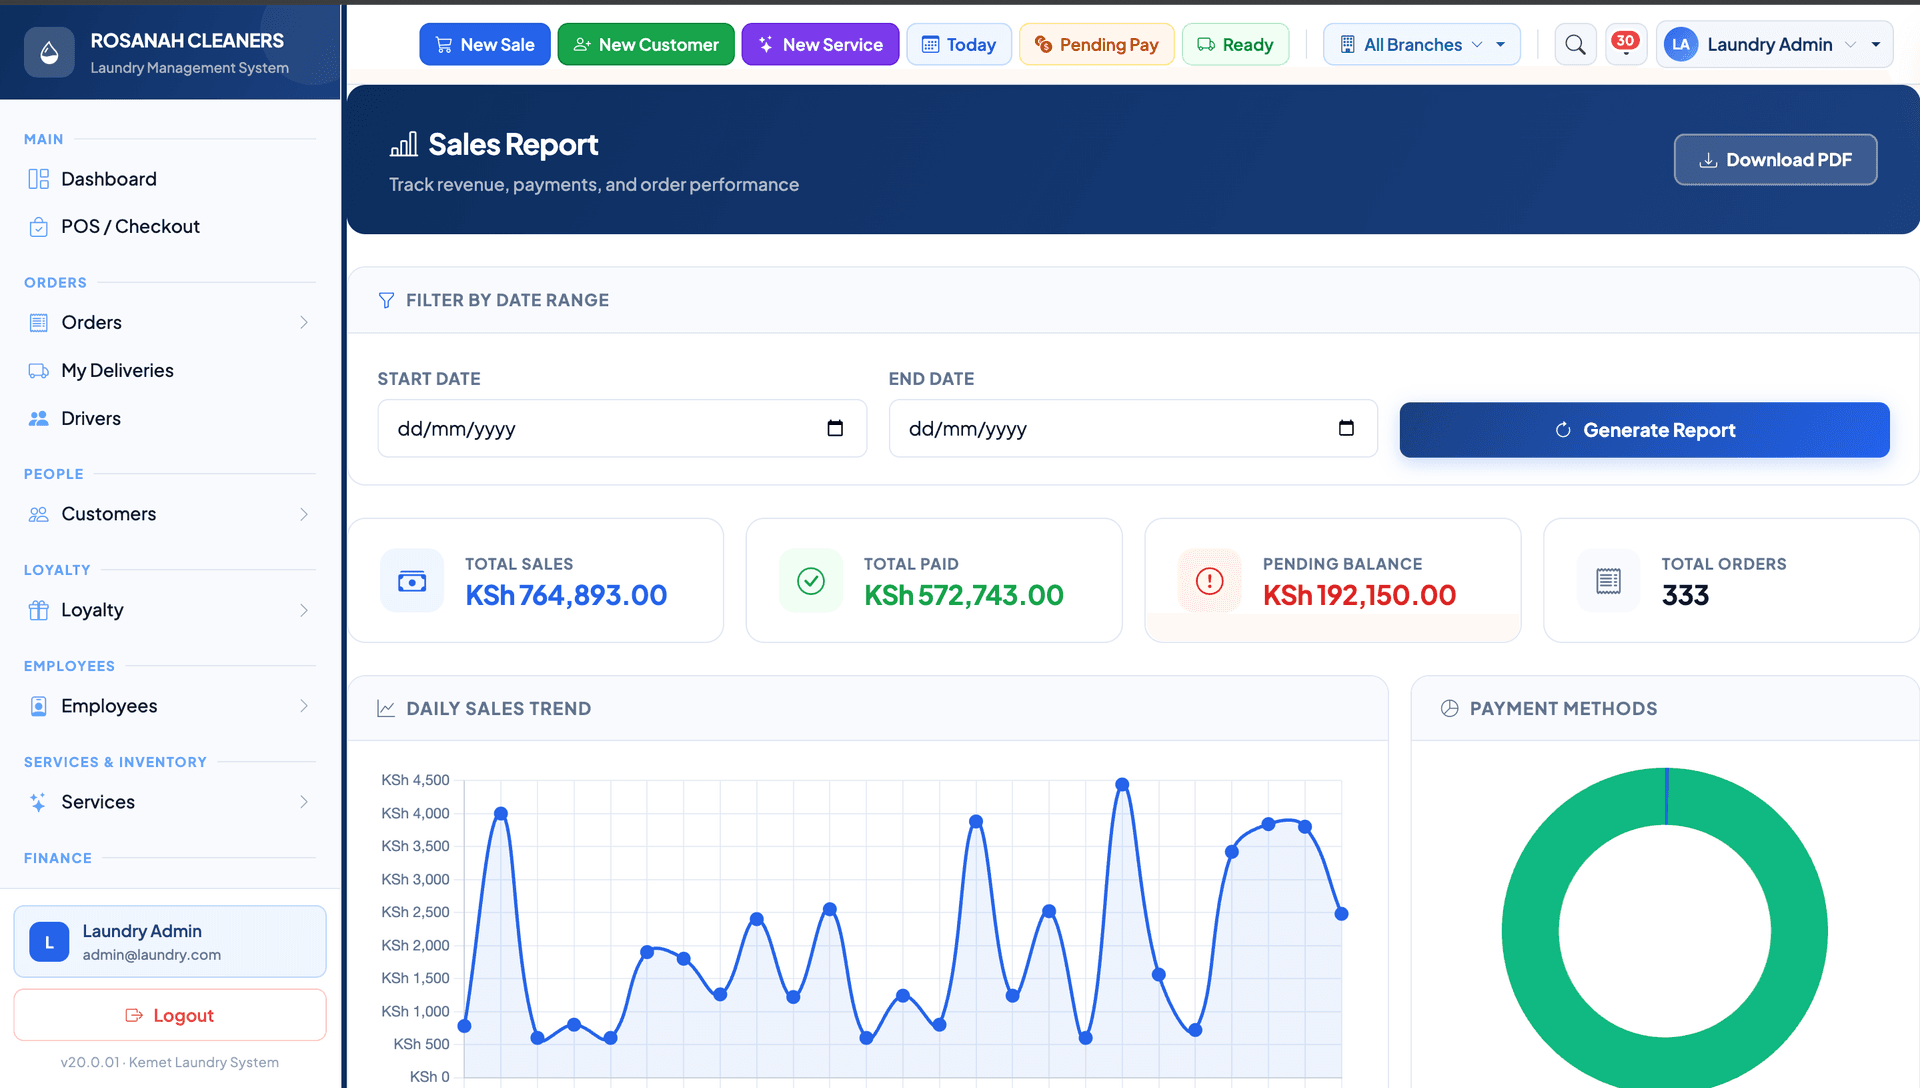Screen dimensions: 1920x1088
Task: Open POS / Checkout page
Action: (x=170, y=227)
